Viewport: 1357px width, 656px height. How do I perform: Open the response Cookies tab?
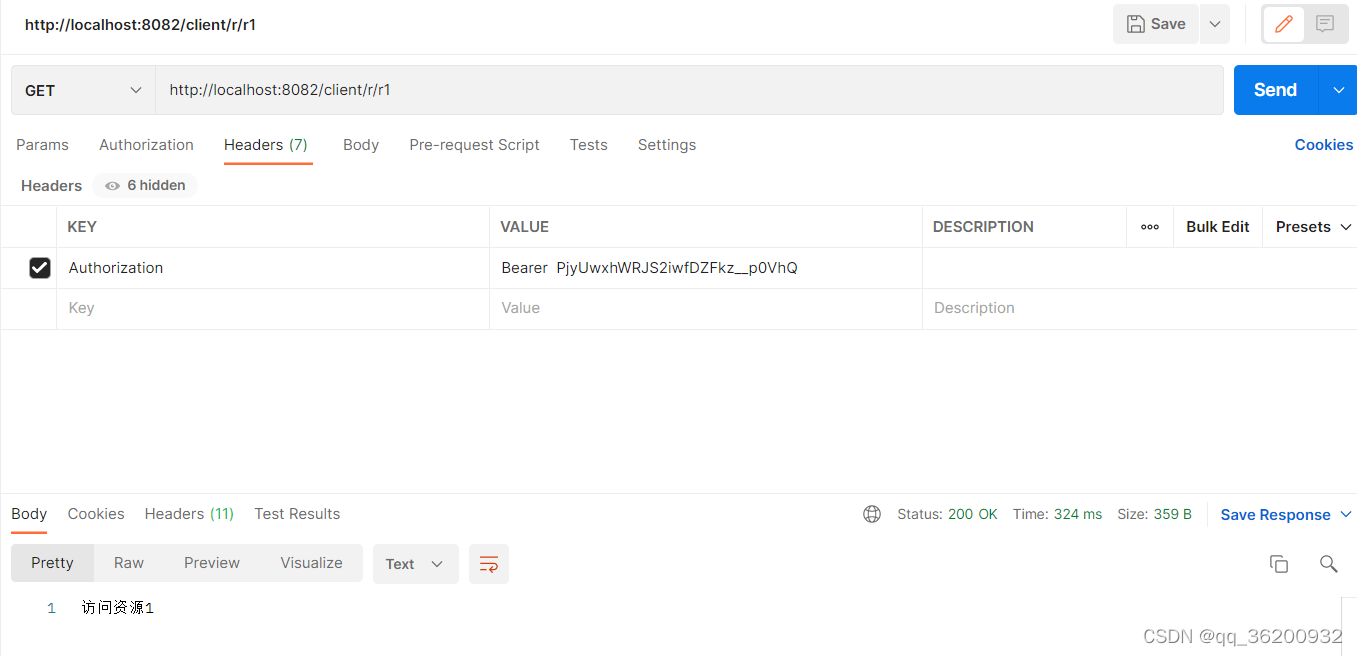(x=96, y=514)
